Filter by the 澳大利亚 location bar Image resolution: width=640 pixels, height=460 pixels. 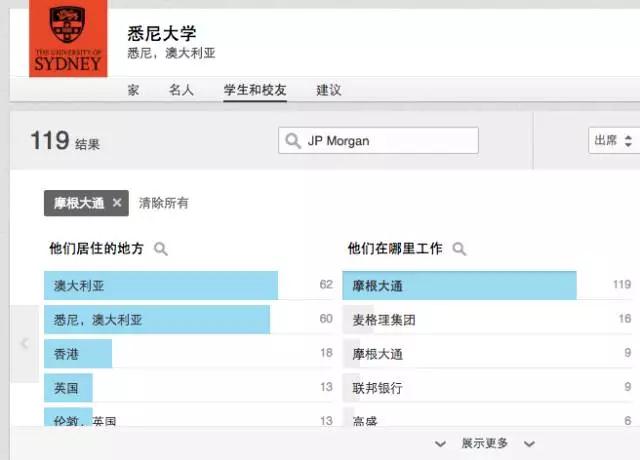point(160,285)
